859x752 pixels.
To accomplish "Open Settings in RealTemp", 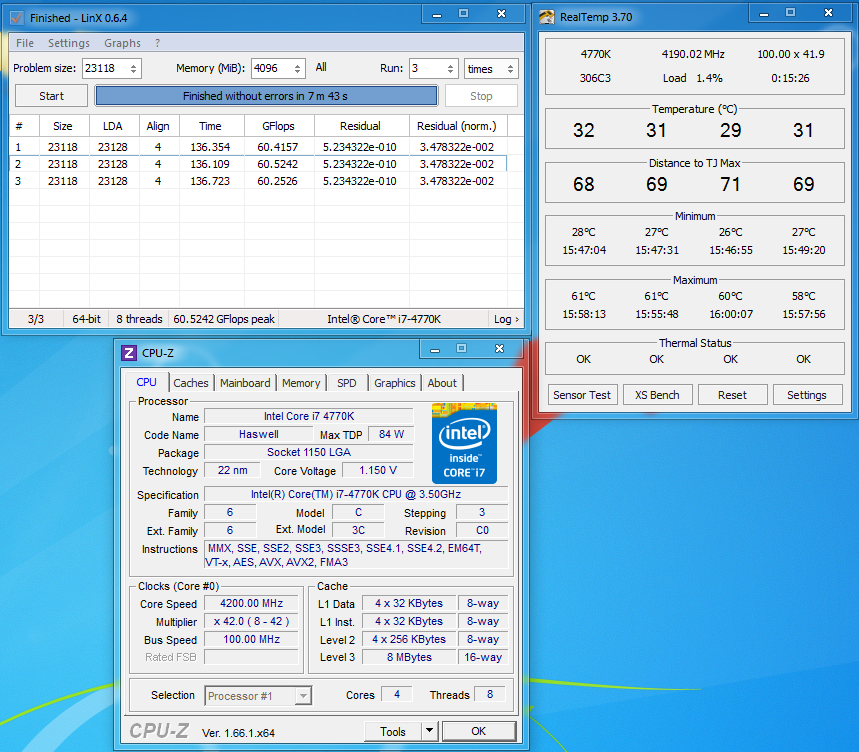I will [807, 395].
